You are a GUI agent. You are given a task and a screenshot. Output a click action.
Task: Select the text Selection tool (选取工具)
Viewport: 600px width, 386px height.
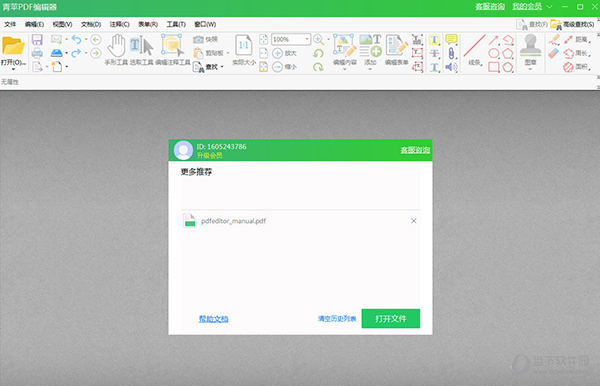pyautogui.click(x=142, y=50)
